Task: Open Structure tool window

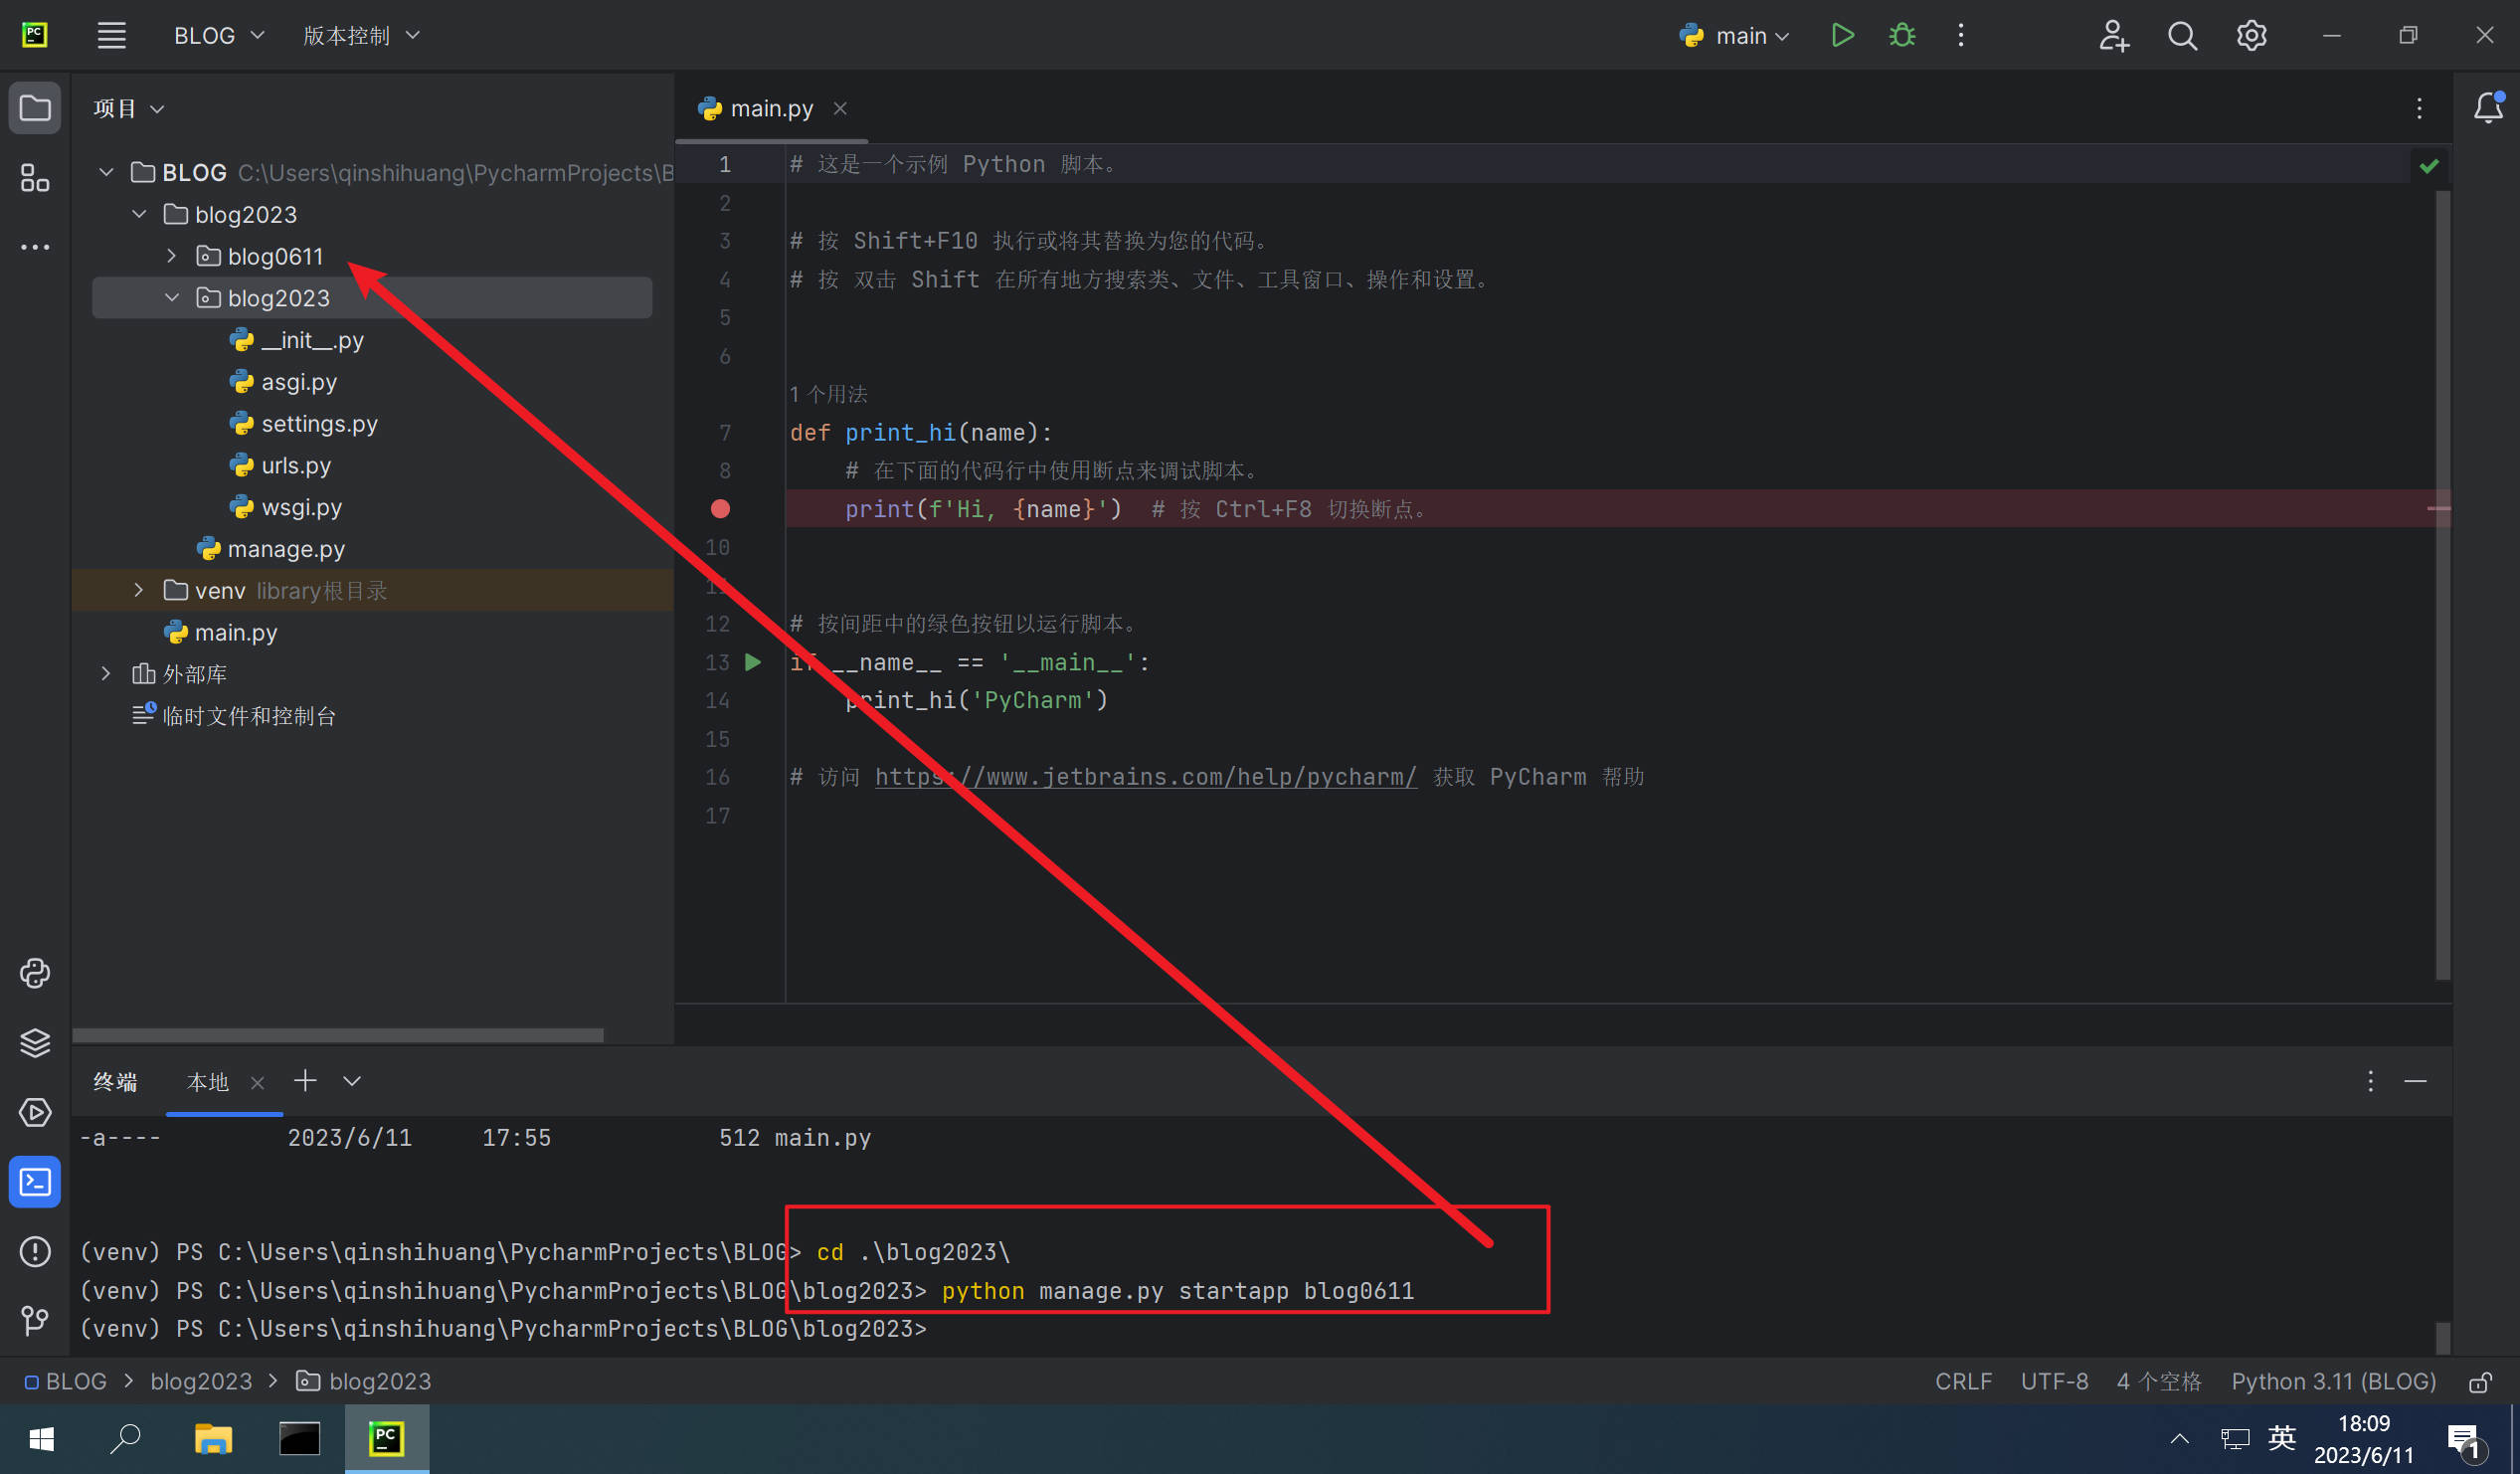Action: 35,178
